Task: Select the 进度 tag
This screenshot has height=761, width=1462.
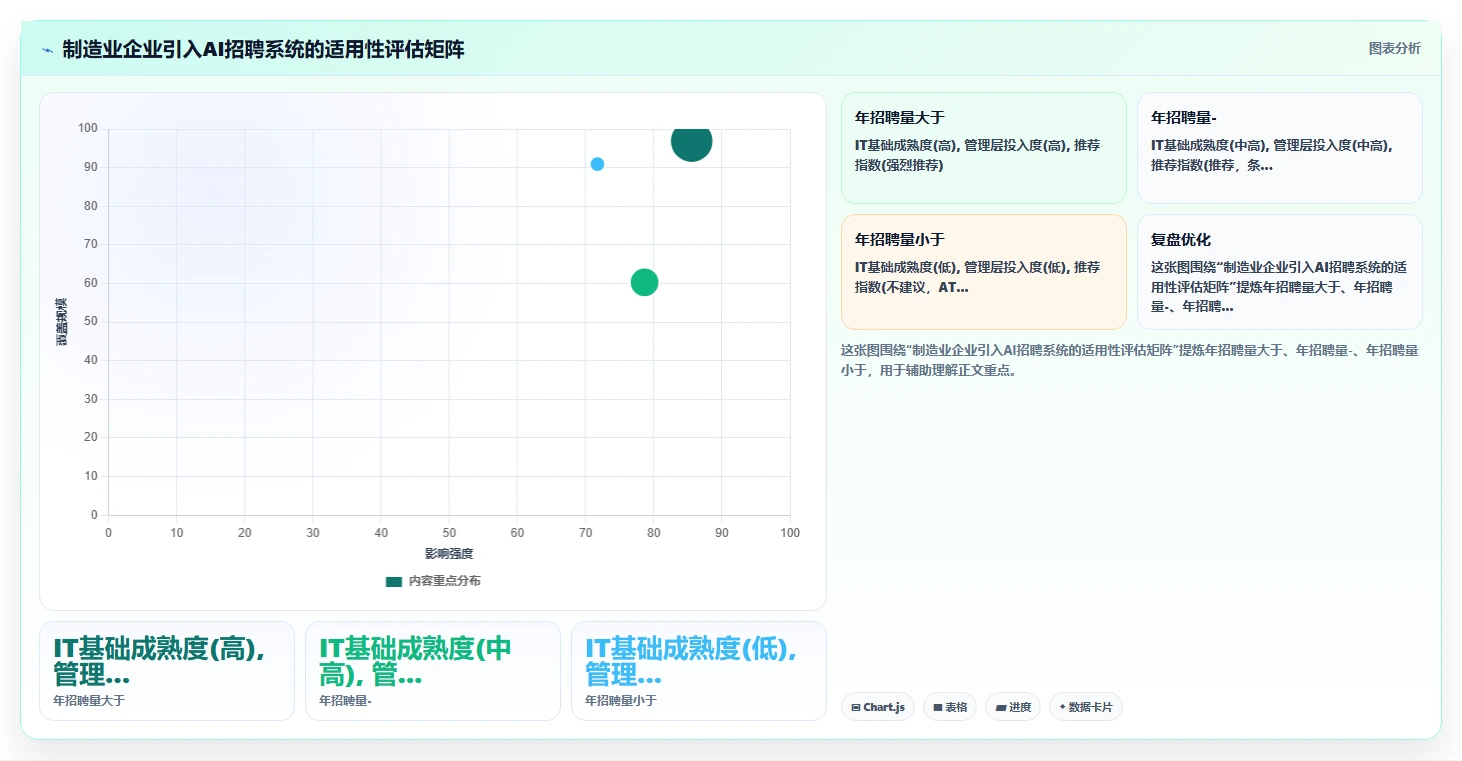Action: coord(1013,707)
